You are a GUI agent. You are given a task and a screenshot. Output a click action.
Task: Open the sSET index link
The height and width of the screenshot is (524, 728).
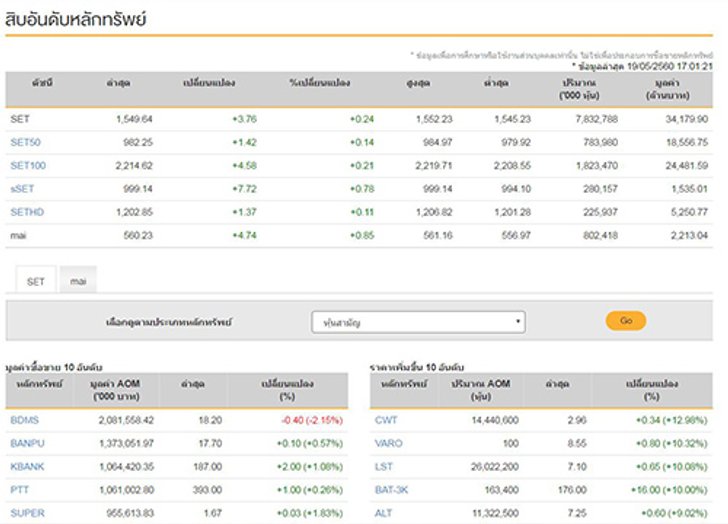[22, 189]
